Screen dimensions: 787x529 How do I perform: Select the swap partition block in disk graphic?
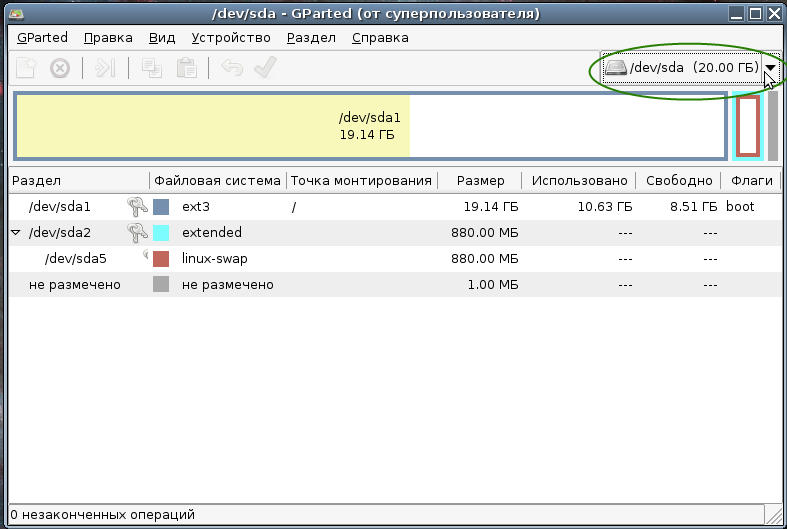pyautogui.click(x=748, y=126)
